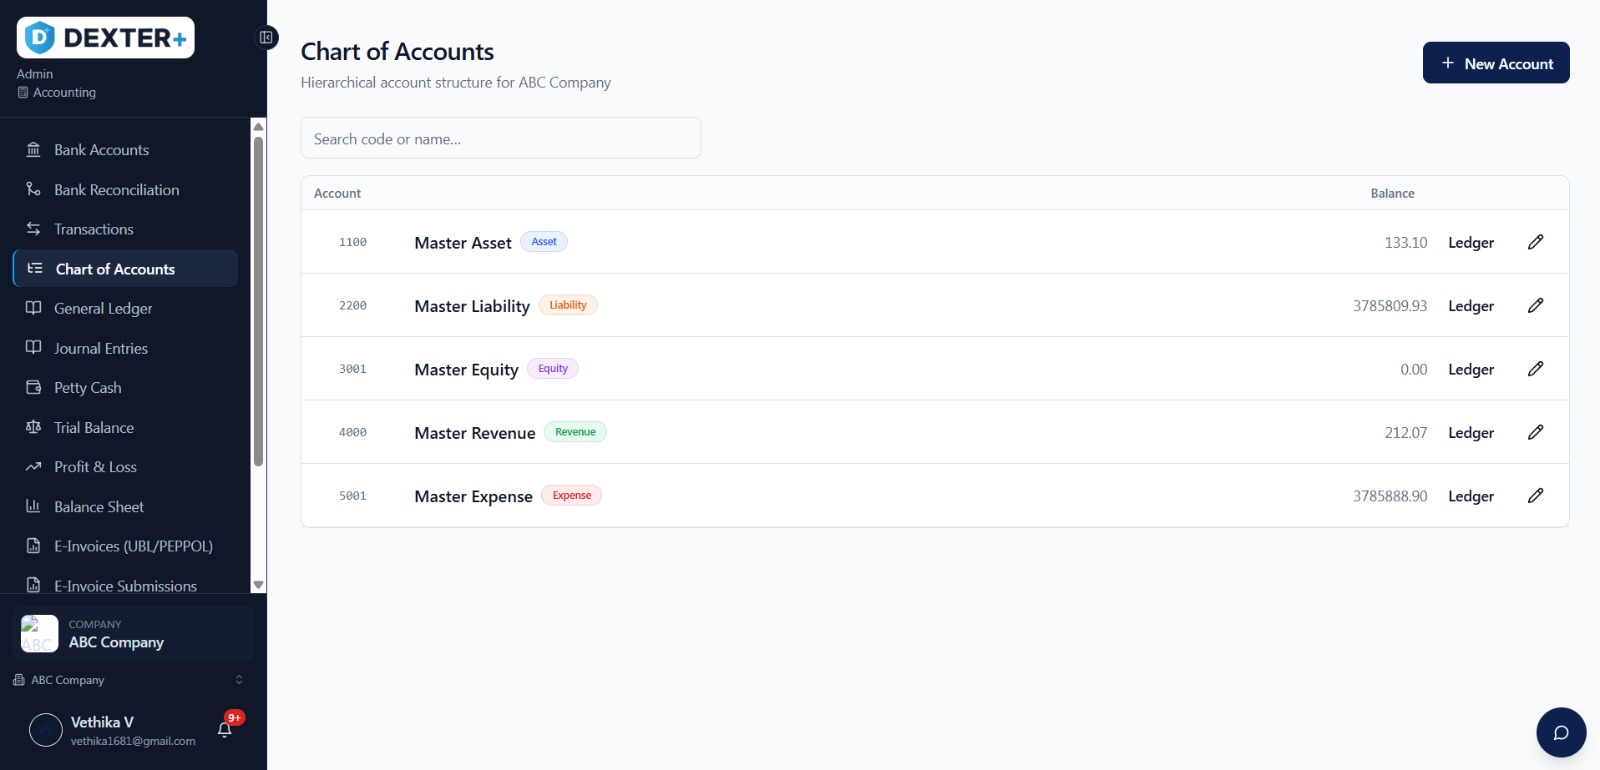Expand the ABC Company switcher dropdown

[128, 680]
